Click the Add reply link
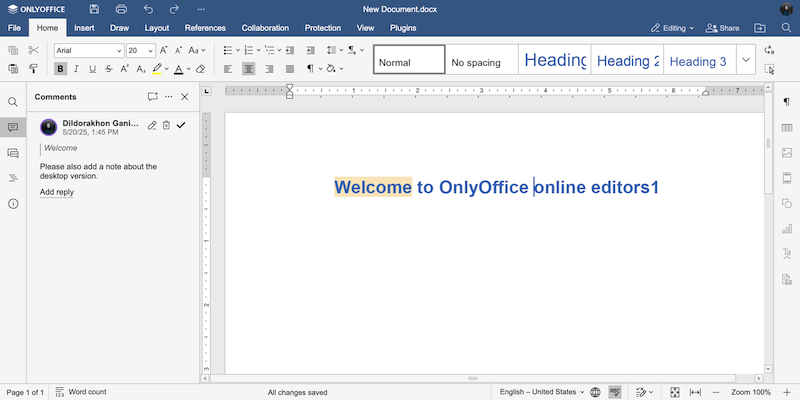 (57, 192)
